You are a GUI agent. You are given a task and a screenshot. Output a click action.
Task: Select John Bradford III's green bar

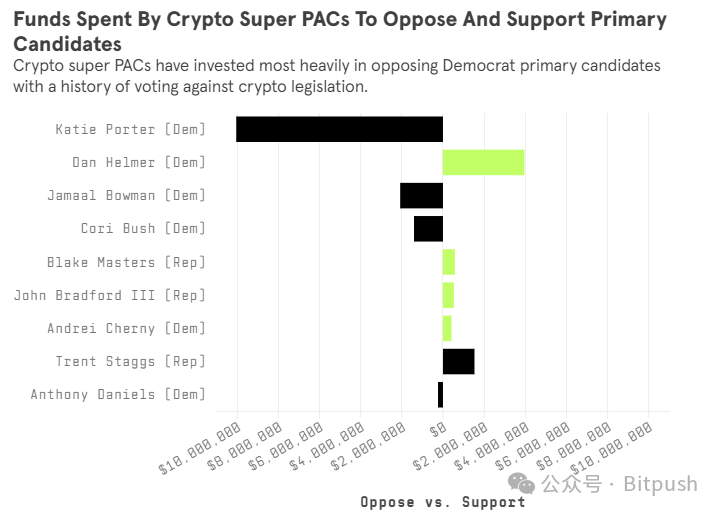coord(448,295)
